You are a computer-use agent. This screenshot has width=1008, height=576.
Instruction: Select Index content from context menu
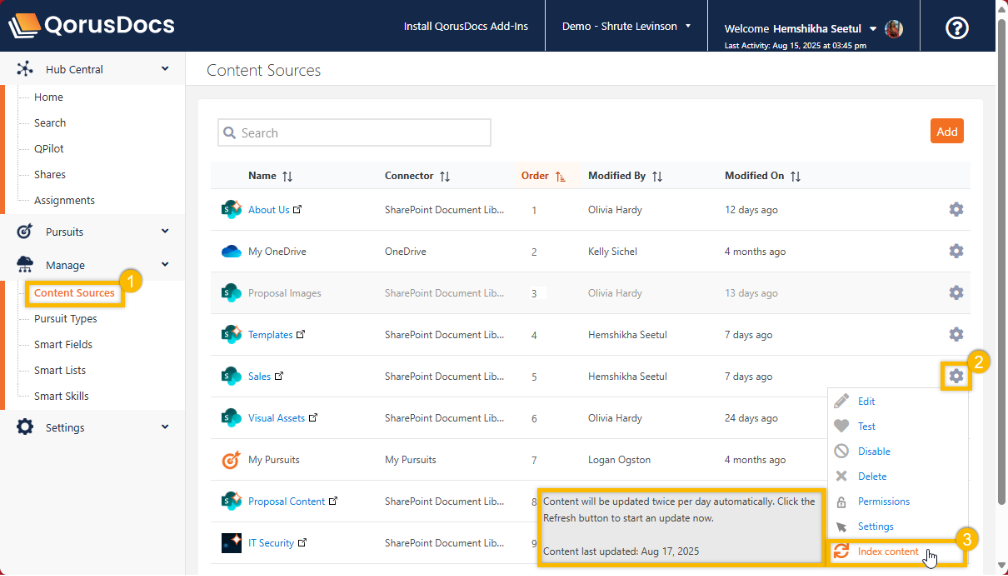click(x=887, y=552)
